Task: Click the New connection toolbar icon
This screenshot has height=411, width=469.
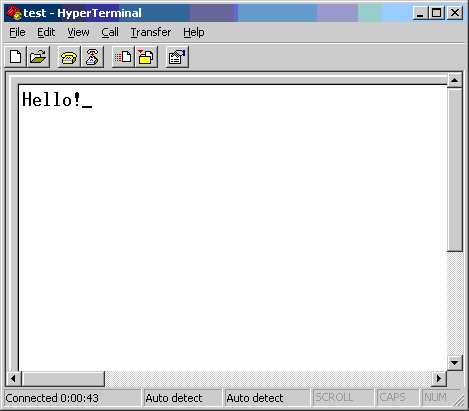Action: click(15, 57)
